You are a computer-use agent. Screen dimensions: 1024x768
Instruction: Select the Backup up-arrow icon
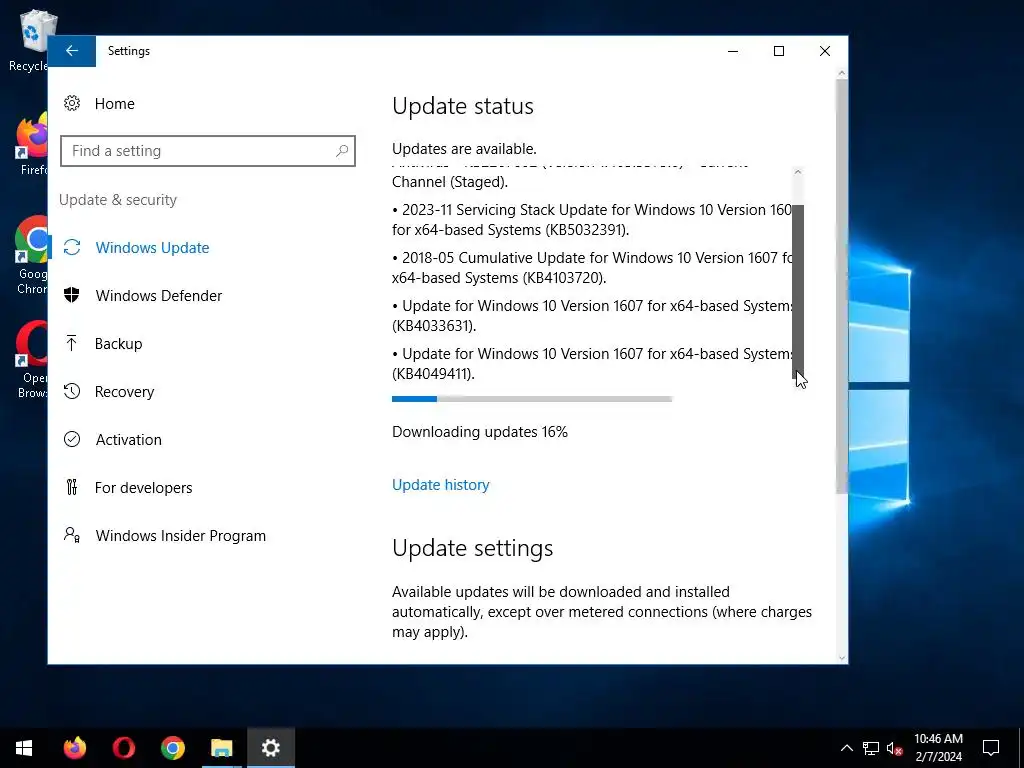pyautogui.click(x=72, y=344)
